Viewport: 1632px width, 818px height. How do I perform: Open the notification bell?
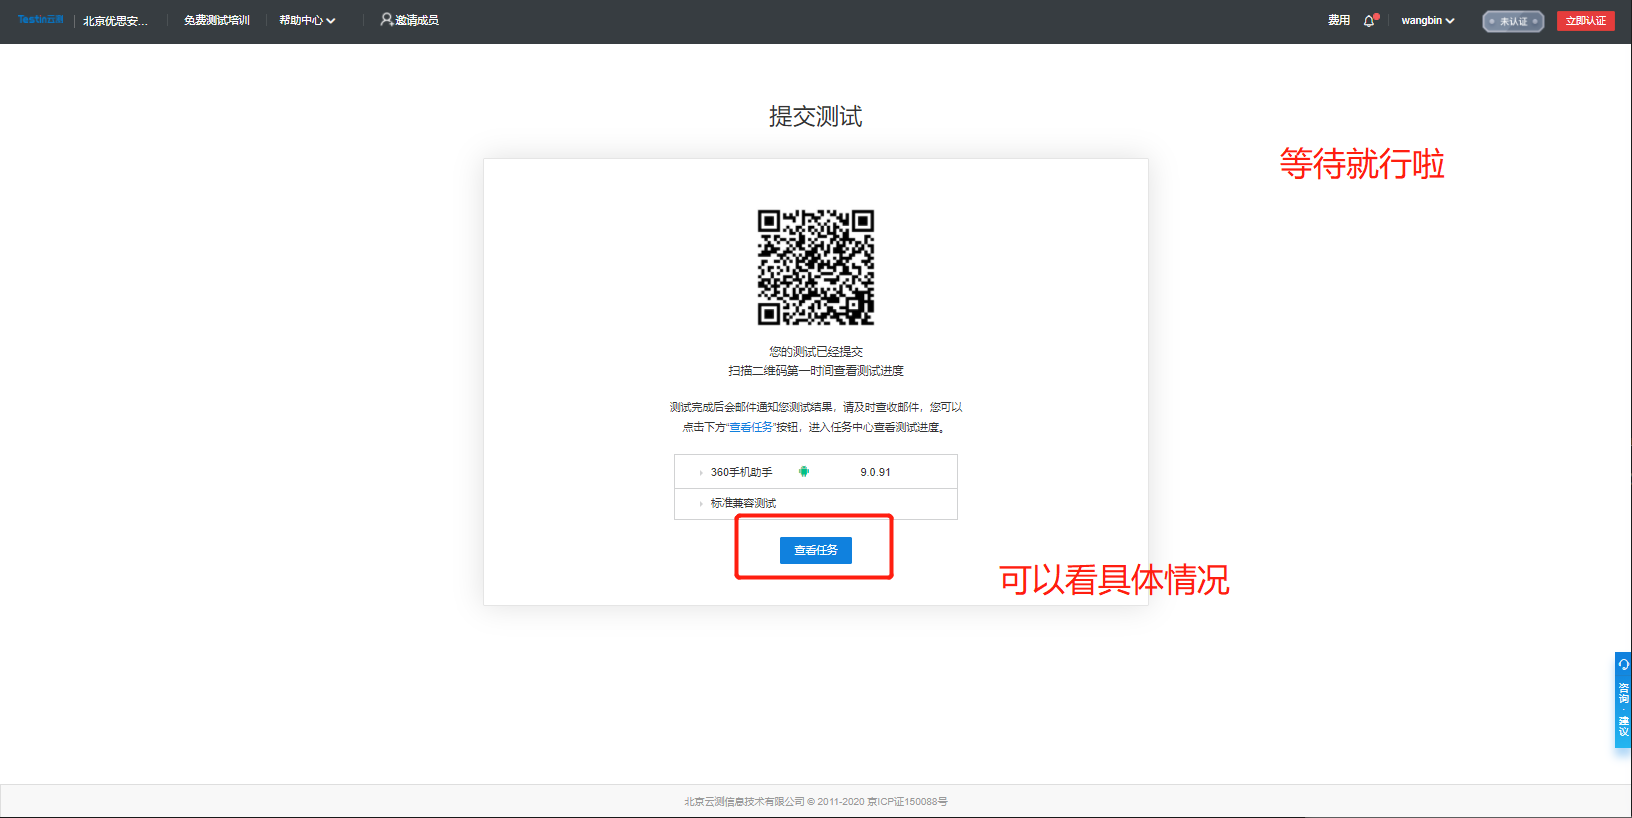(x=1370, y=20)
